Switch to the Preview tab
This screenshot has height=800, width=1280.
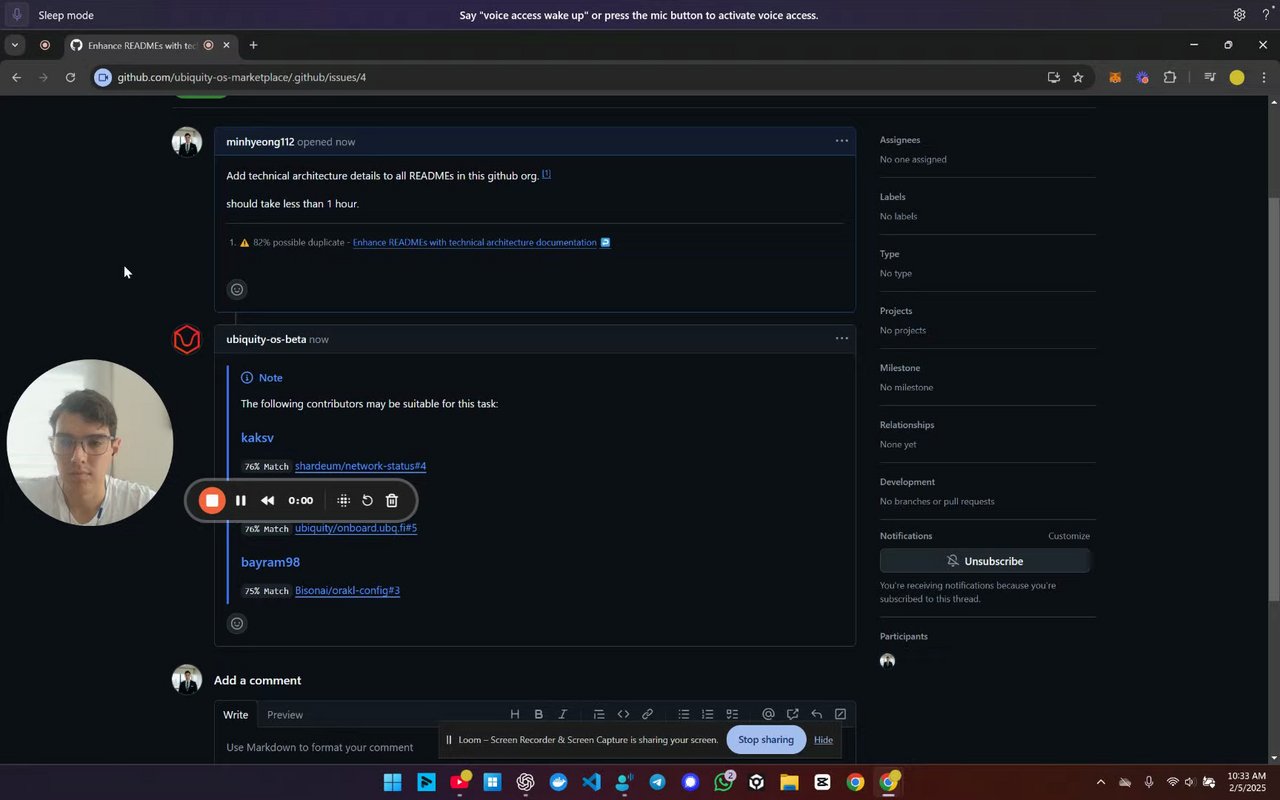point(285,714)
